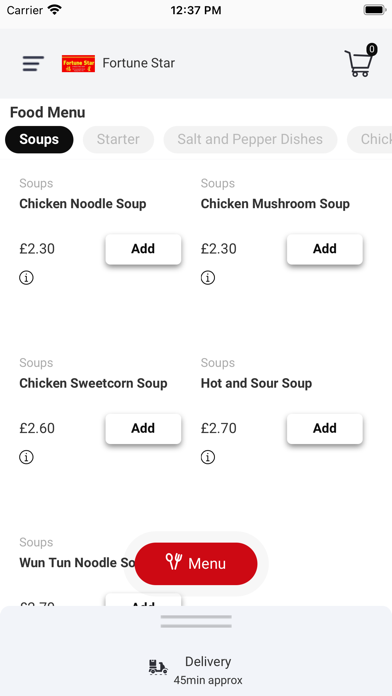Image resolution: width=392 pixels, height=696 pixels.
Task: Add Hot and Sour Soup to cart
Action: [325, 428]
